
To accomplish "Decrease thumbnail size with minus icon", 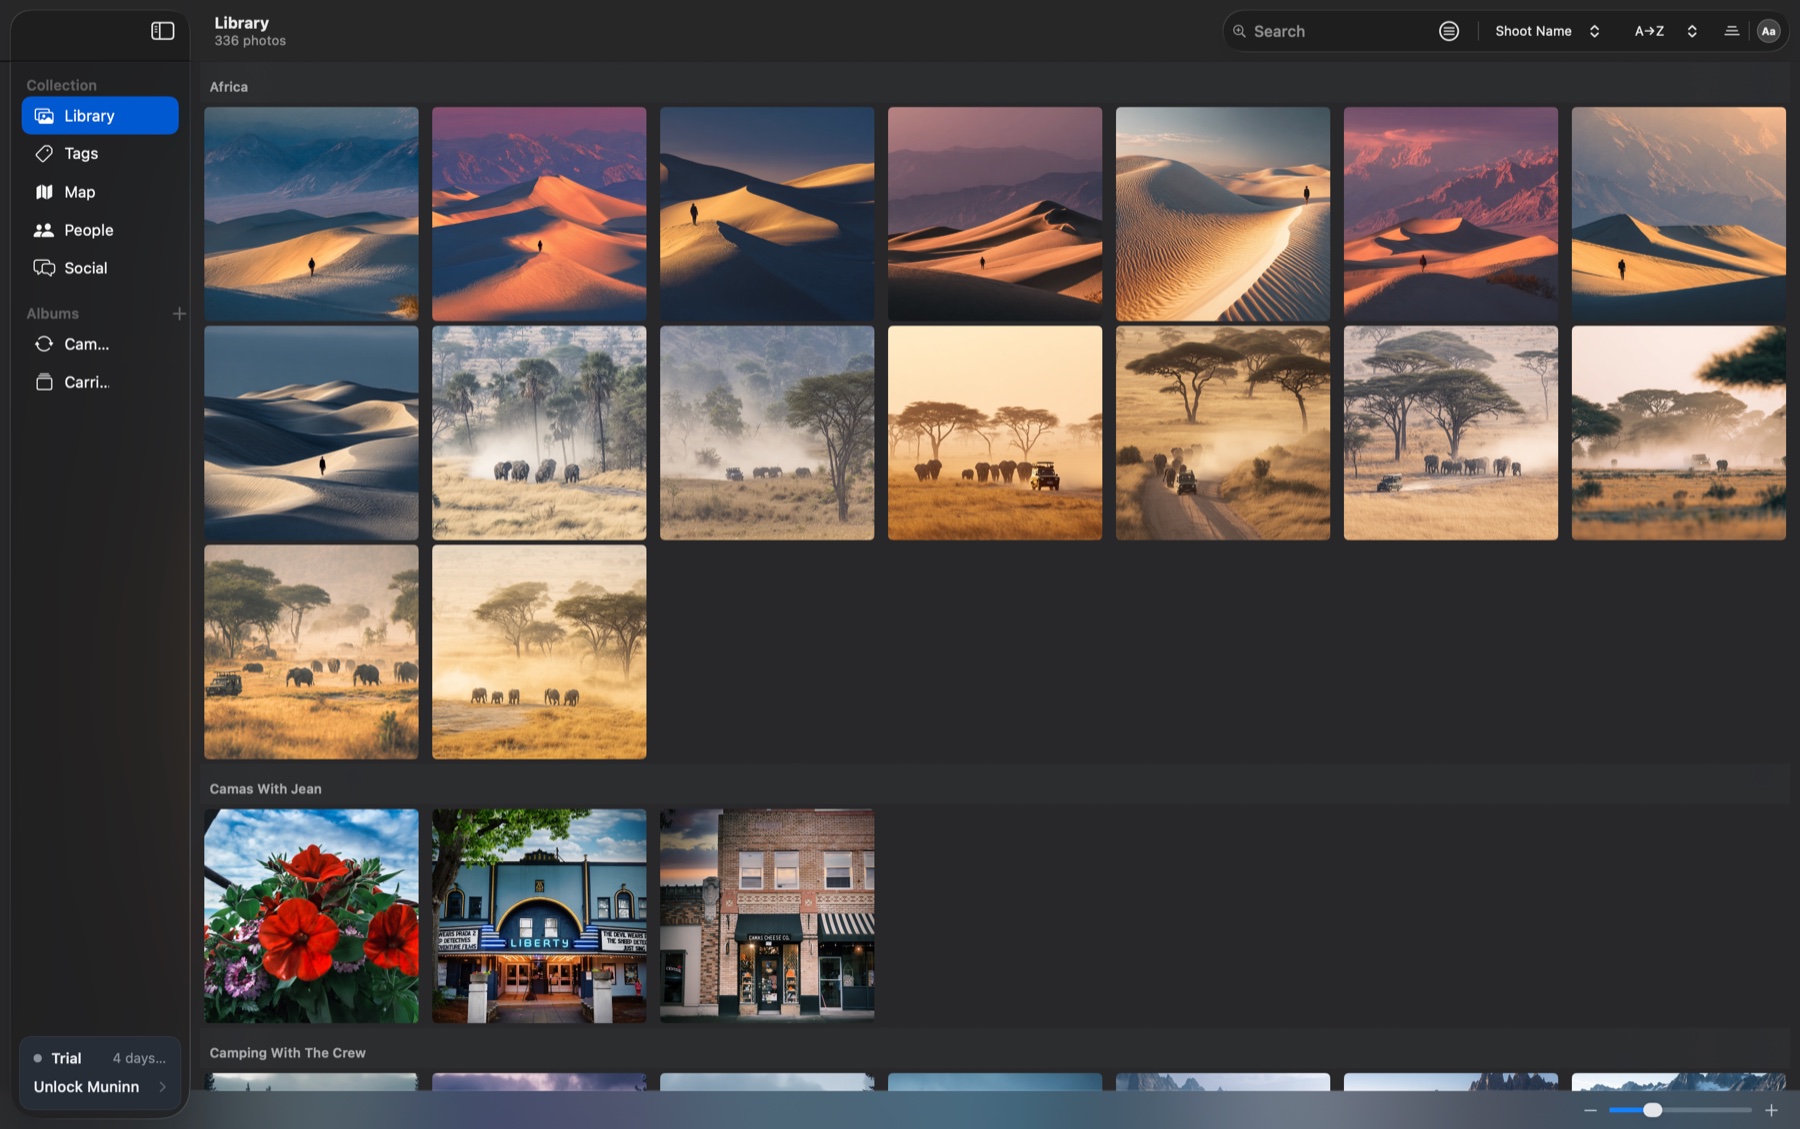I will tap(1590, 1110).
